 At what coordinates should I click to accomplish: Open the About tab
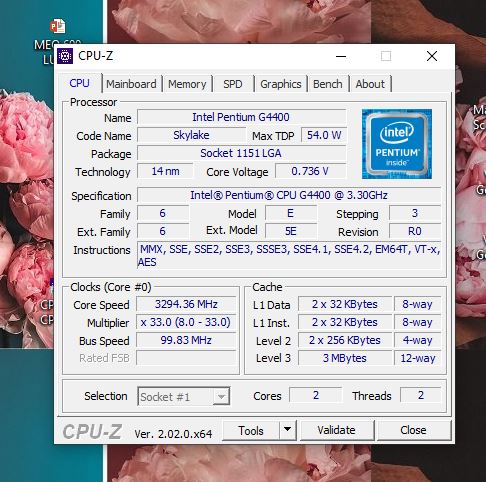coord(370,84)
